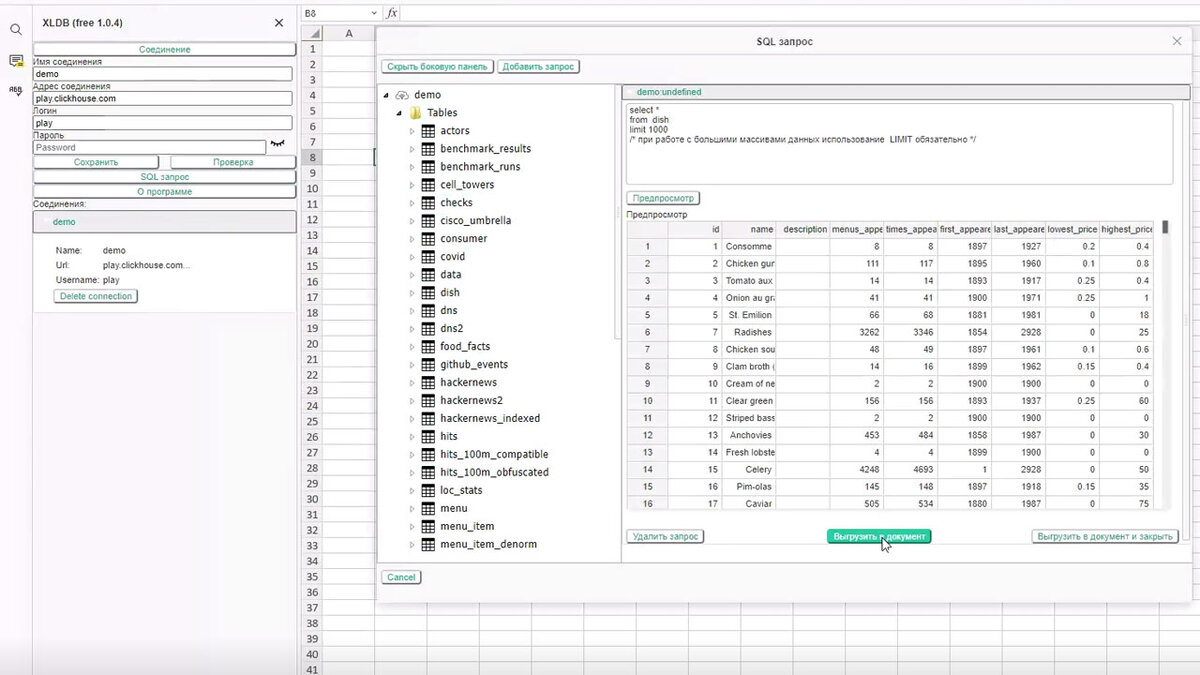Close the XLDB plugin panel

click(279, 22)
